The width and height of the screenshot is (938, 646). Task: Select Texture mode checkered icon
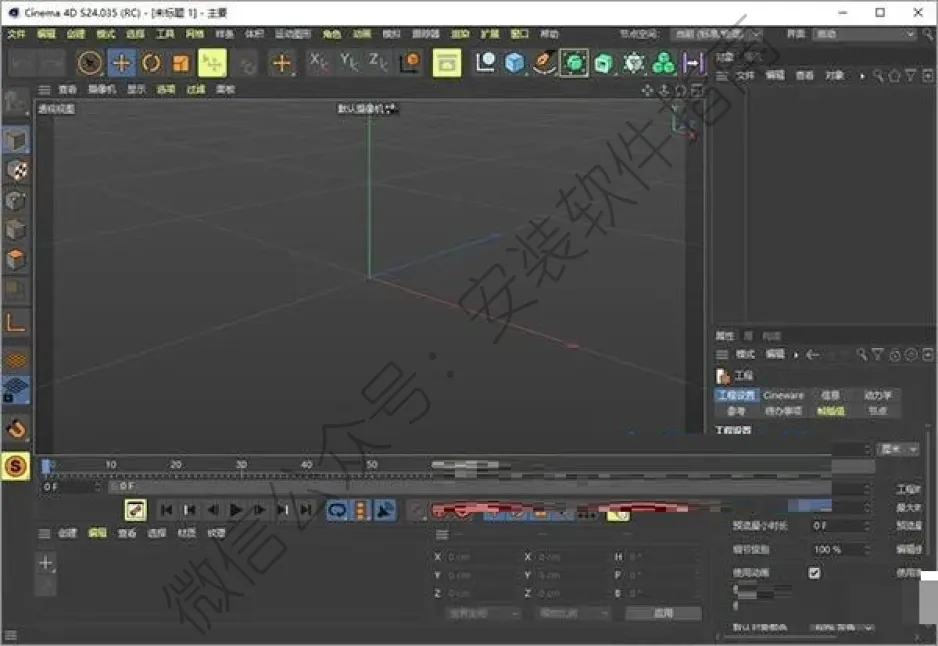[16, 170]
